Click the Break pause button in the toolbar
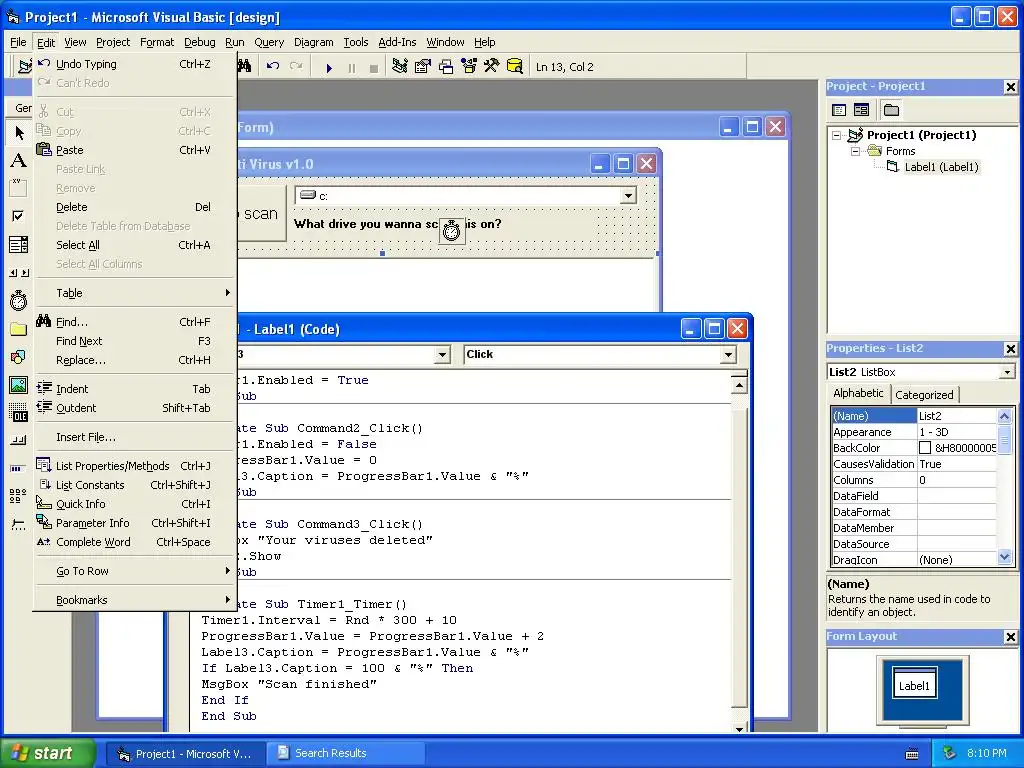 [x=351, y=67]
